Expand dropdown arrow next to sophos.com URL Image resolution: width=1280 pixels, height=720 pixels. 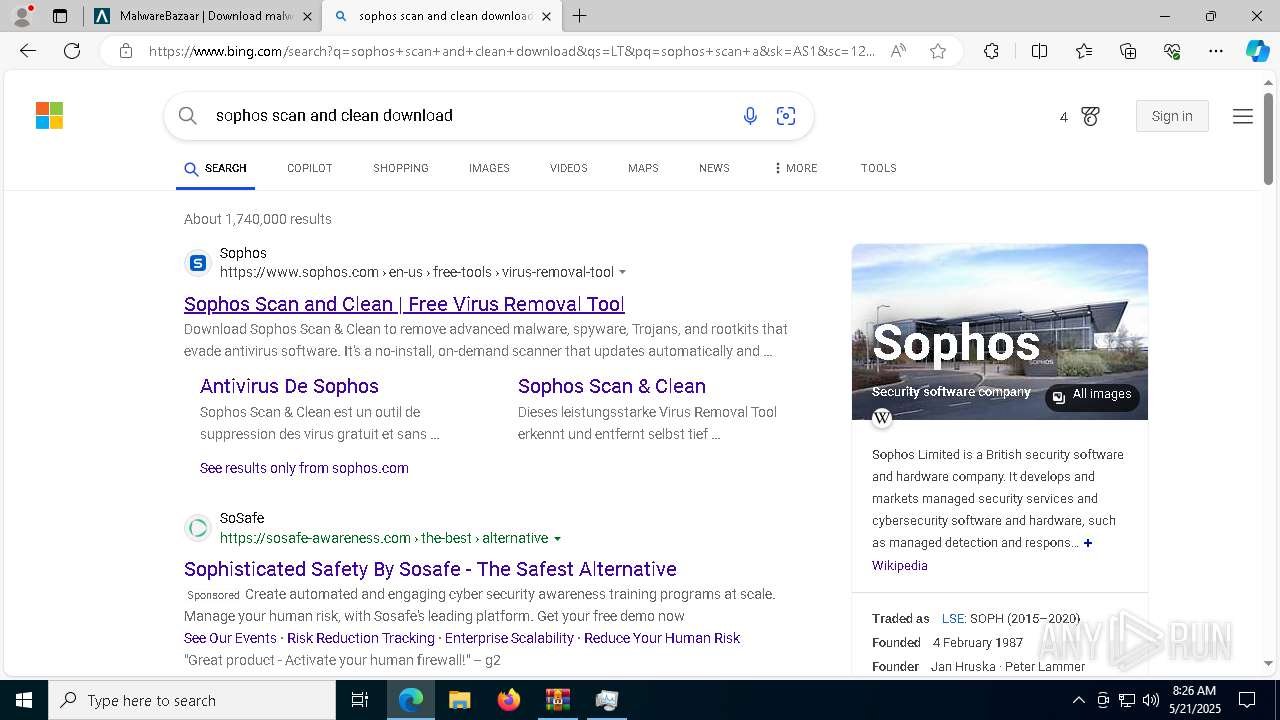pyautogui.click(x=623, y=273)
